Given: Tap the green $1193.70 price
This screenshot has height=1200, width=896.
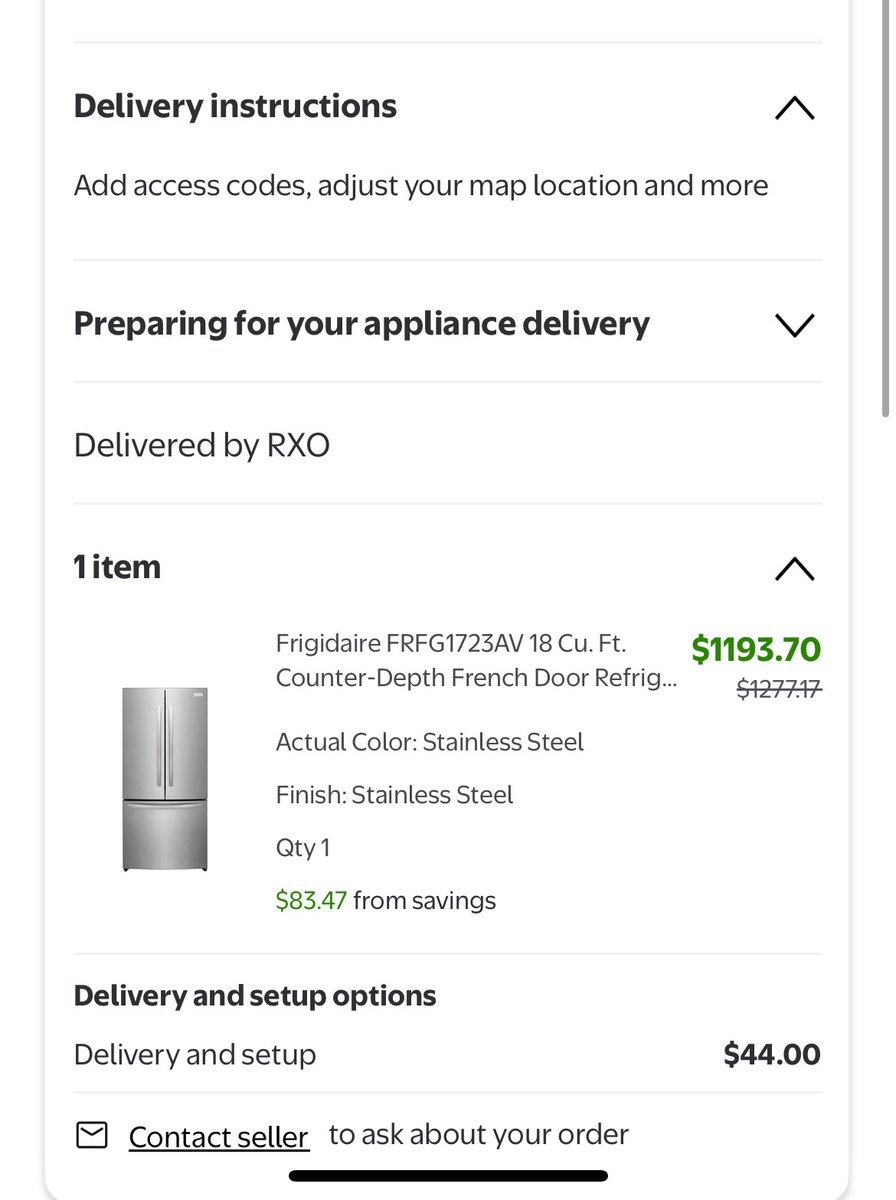Looking at the screenshot, I should [x=756, y=650].
